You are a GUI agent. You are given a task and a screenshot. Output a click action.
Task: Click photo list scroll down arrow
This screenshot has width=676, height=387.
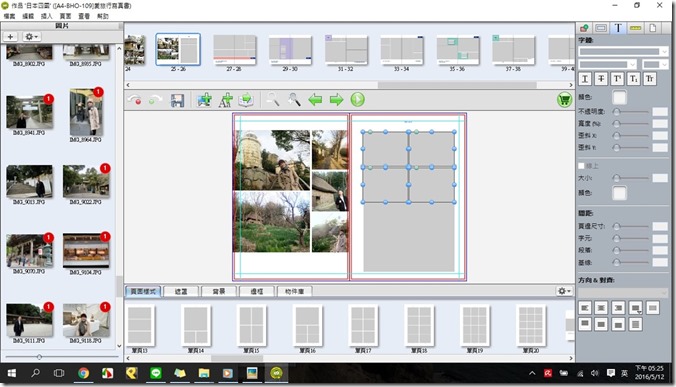coord(119,346)
